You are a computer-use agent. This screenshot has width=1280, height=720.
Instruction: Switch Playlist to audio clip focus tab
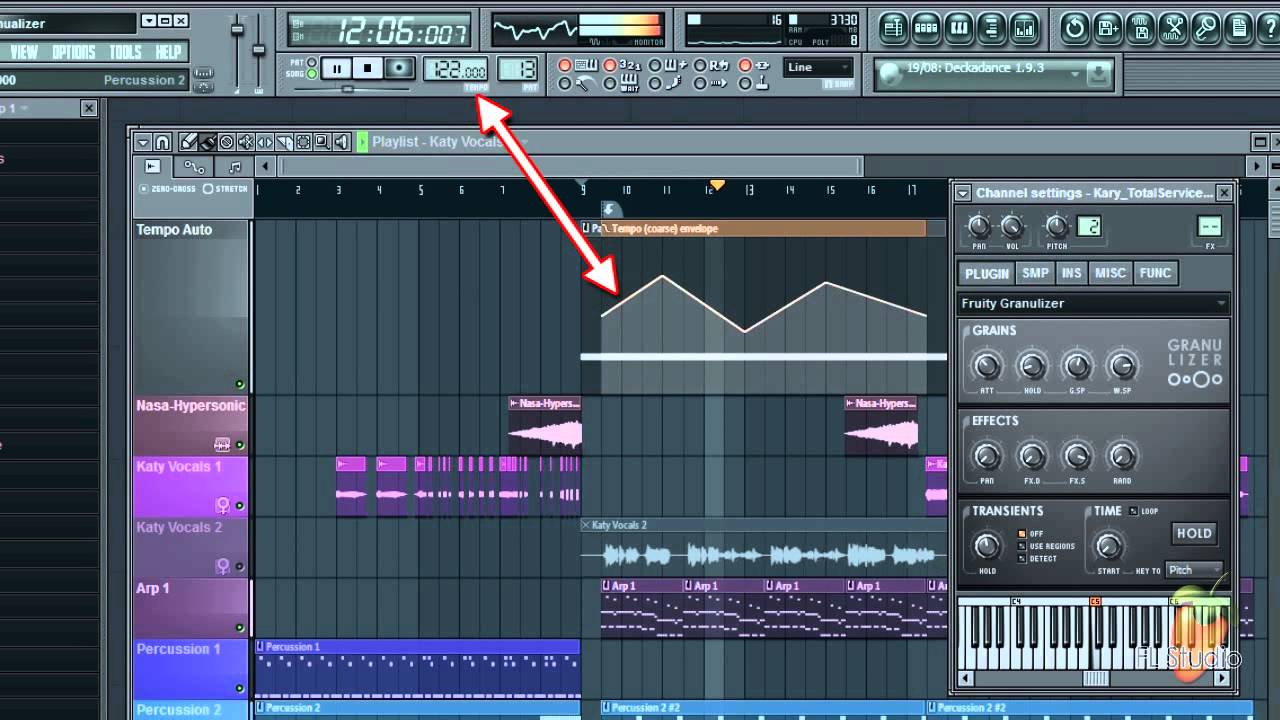[x=152, y=167]
